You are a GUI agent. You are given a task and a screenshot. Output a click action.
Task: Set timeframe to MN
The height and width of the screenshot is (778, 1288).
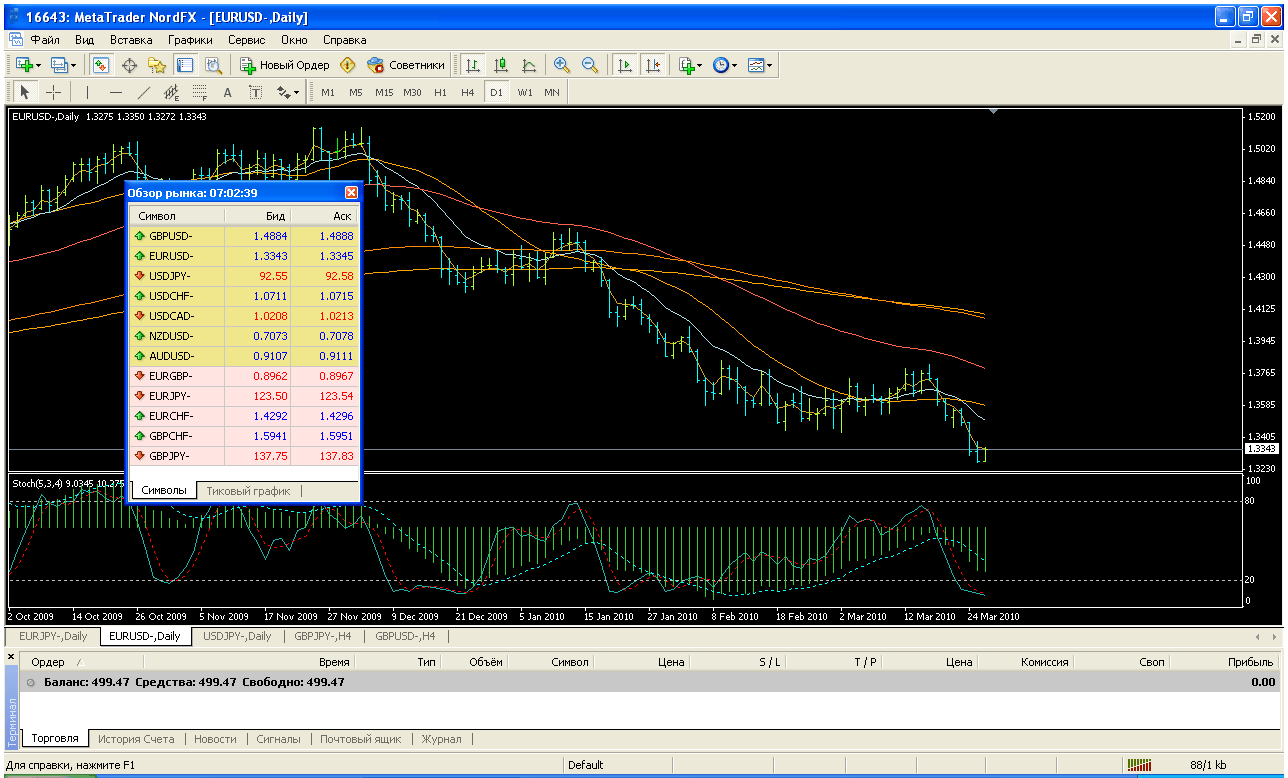tap(552, 92)
